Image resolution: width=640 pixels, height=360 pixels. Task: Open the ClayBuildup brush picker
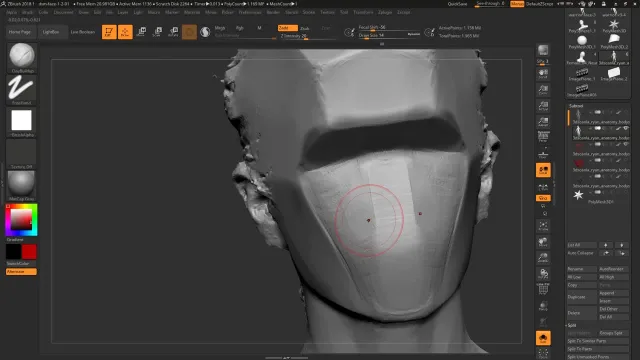pyautogui.click(x=22, y=58)
